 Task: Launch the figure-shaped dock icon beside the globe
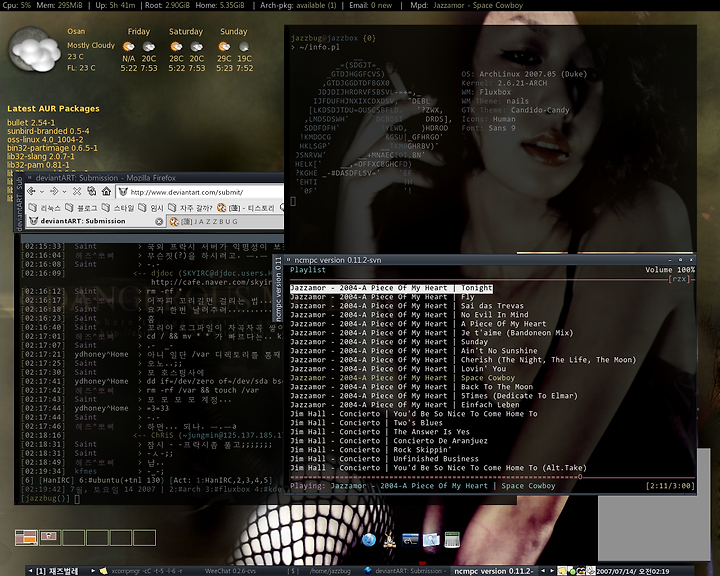pos(389,540)
